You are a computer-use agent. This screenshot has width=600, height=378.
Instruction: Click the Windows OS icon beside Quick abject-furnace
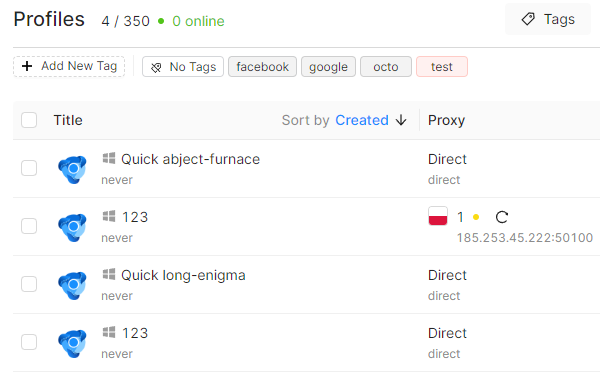(x=109, y=158)
